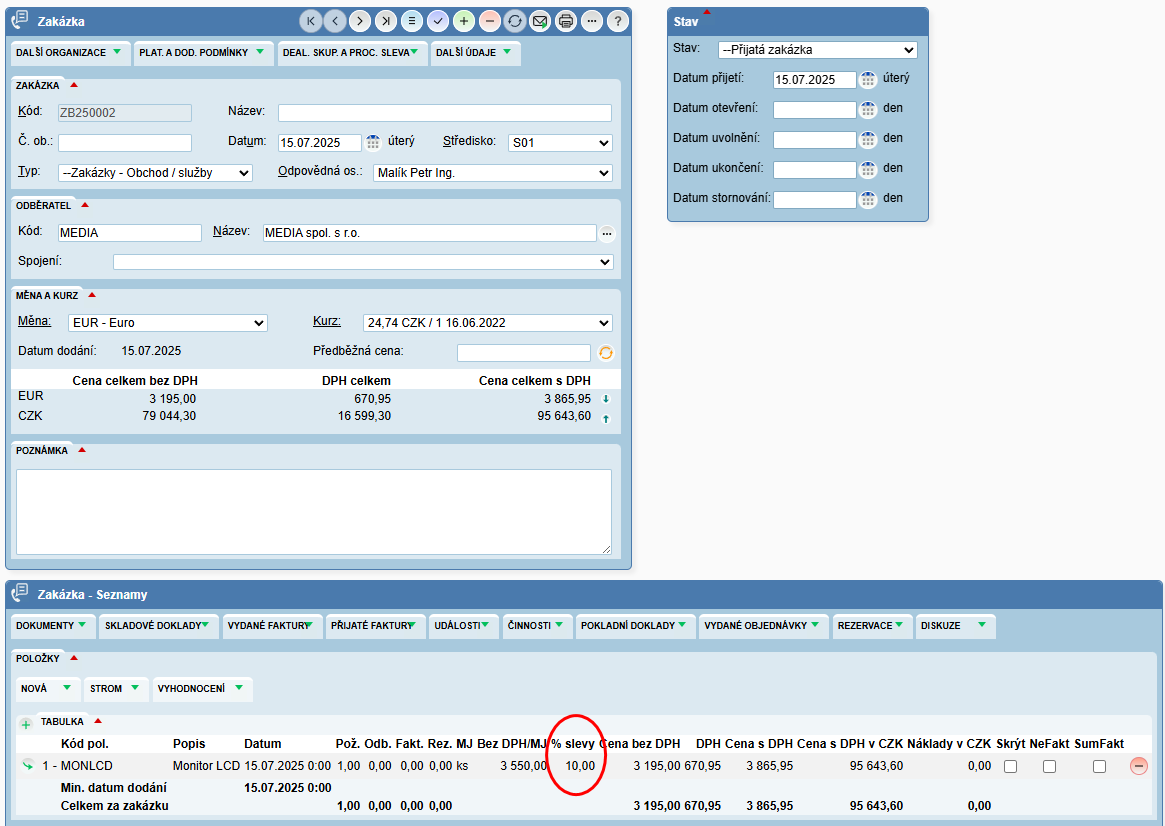Expand the Měna currency dropdown
The height and width of the screenshot is (826, 1165).
pos(167,323)
